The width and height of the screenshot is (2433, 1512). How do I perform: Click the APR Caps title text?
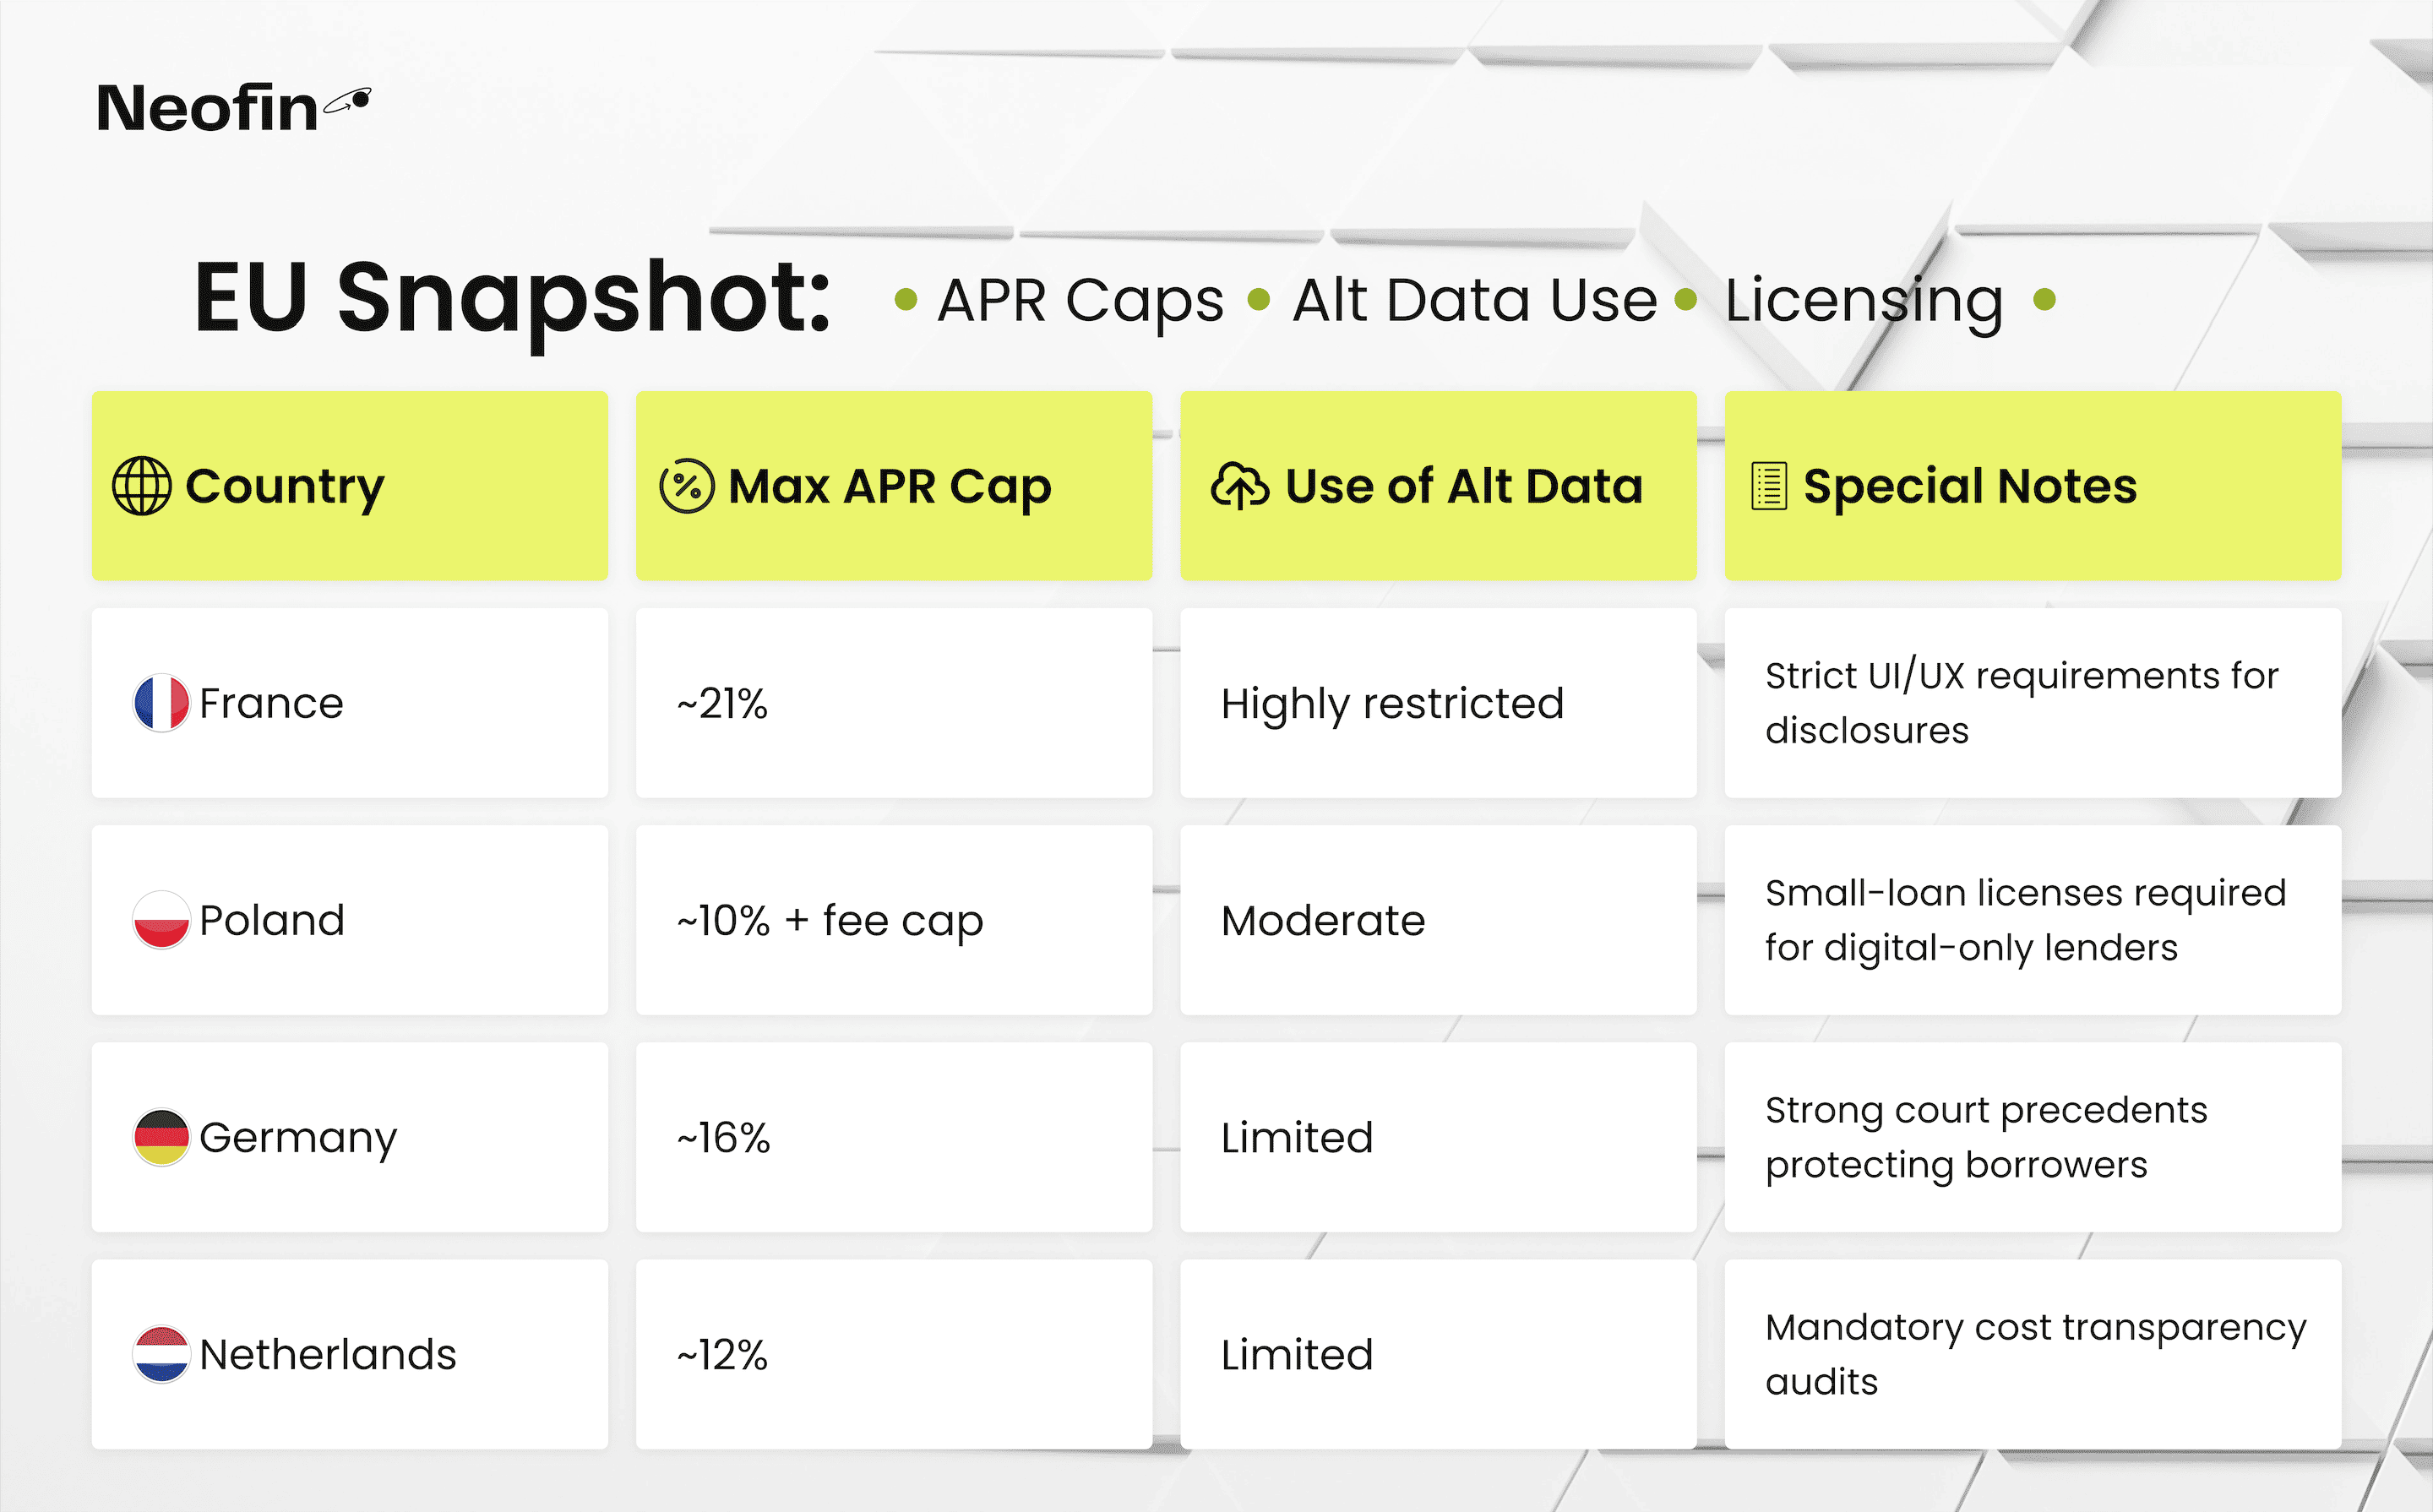tap(1080, 300)
